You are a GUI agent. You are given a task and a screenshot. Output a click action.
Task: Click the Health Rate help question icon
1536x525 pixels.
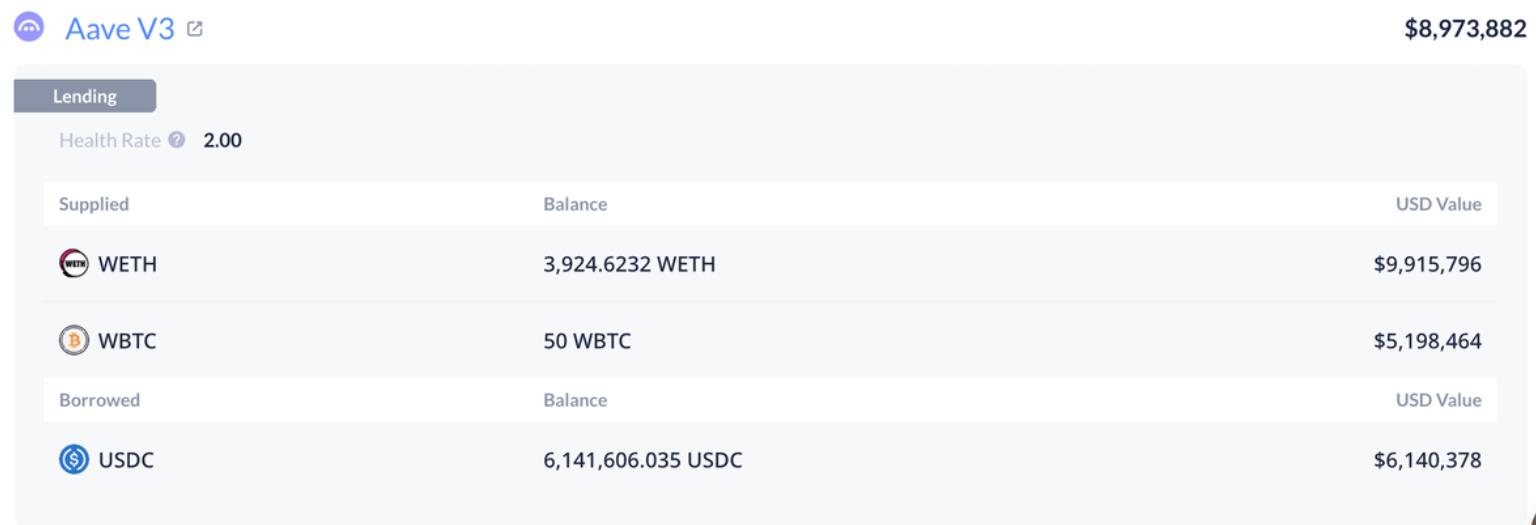click(177, 141)
